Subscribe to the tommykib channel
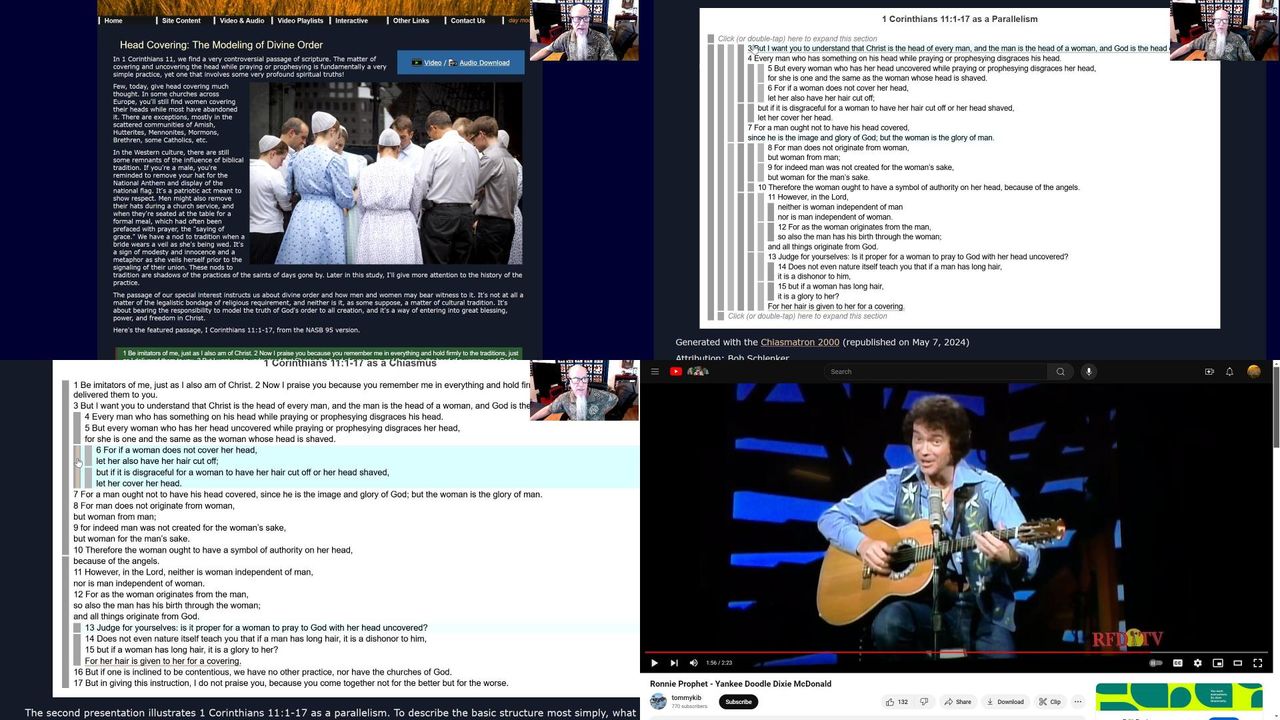The height and width of the screenshot is (720, 1280). [738, 702]
